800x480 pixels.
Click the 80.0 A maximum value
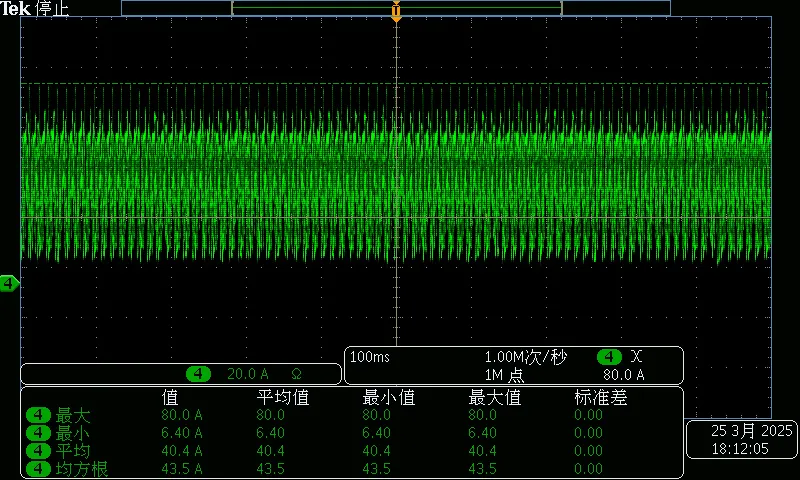point(182,415)
